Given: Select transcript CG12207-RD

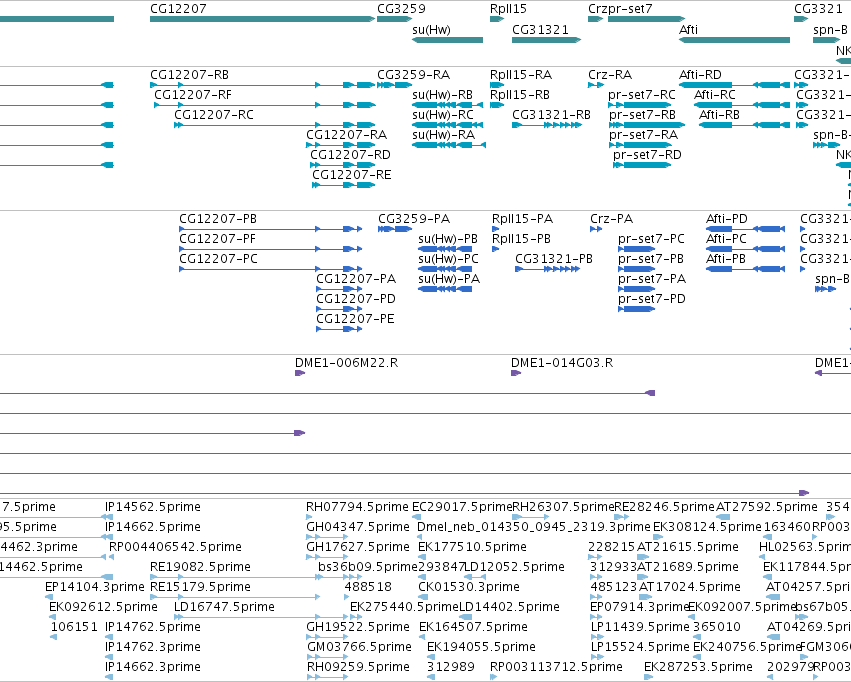Looking at the screenshot, I should 342,165.
